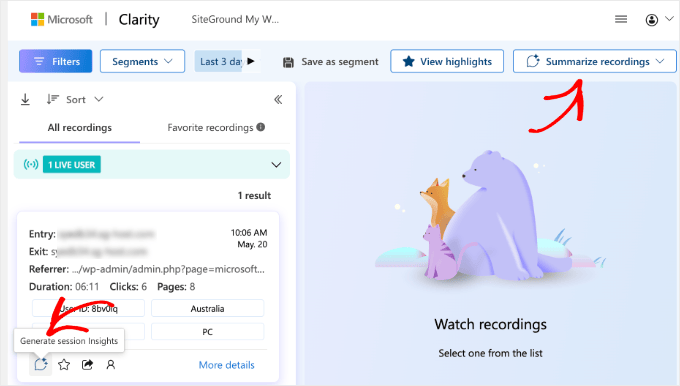Open View highlights
Screen dimensions: 680x386
pos(447,61)
